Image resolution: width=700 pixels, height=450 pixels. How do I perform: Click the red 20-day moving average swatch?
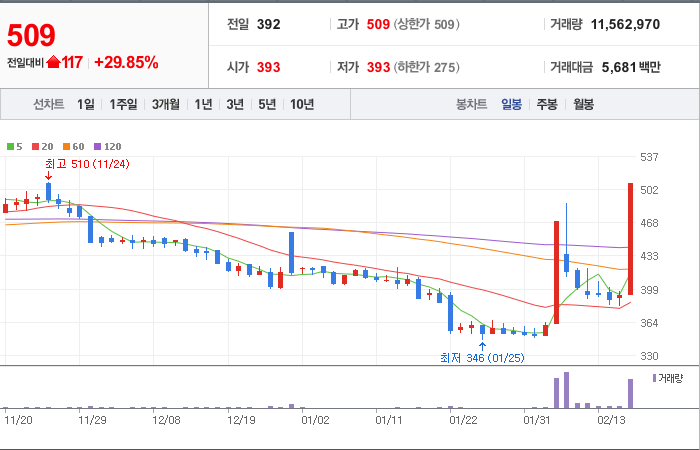(x=35, y=146)
